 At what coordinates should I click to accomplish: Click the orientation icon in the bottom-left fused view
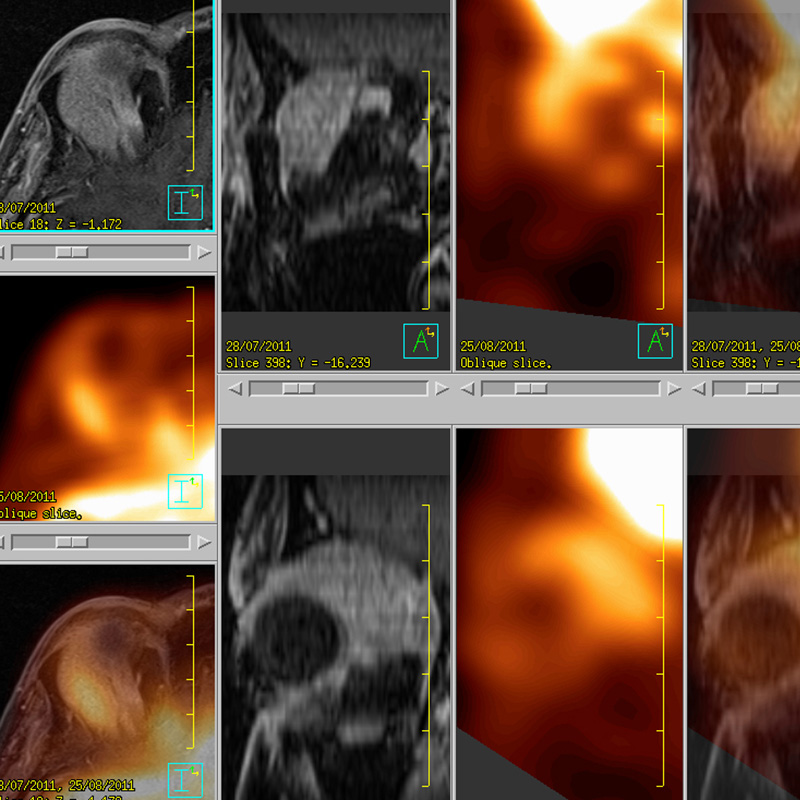(x=185, y=780)
